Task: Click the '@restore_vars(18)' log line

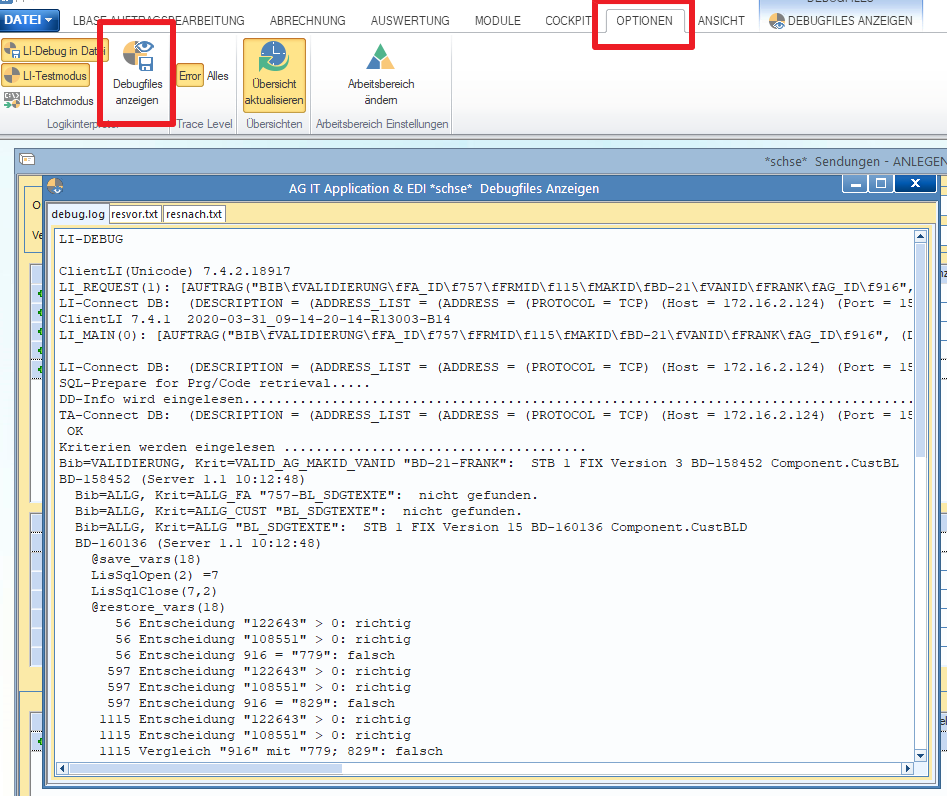Action: coord(158,608)
